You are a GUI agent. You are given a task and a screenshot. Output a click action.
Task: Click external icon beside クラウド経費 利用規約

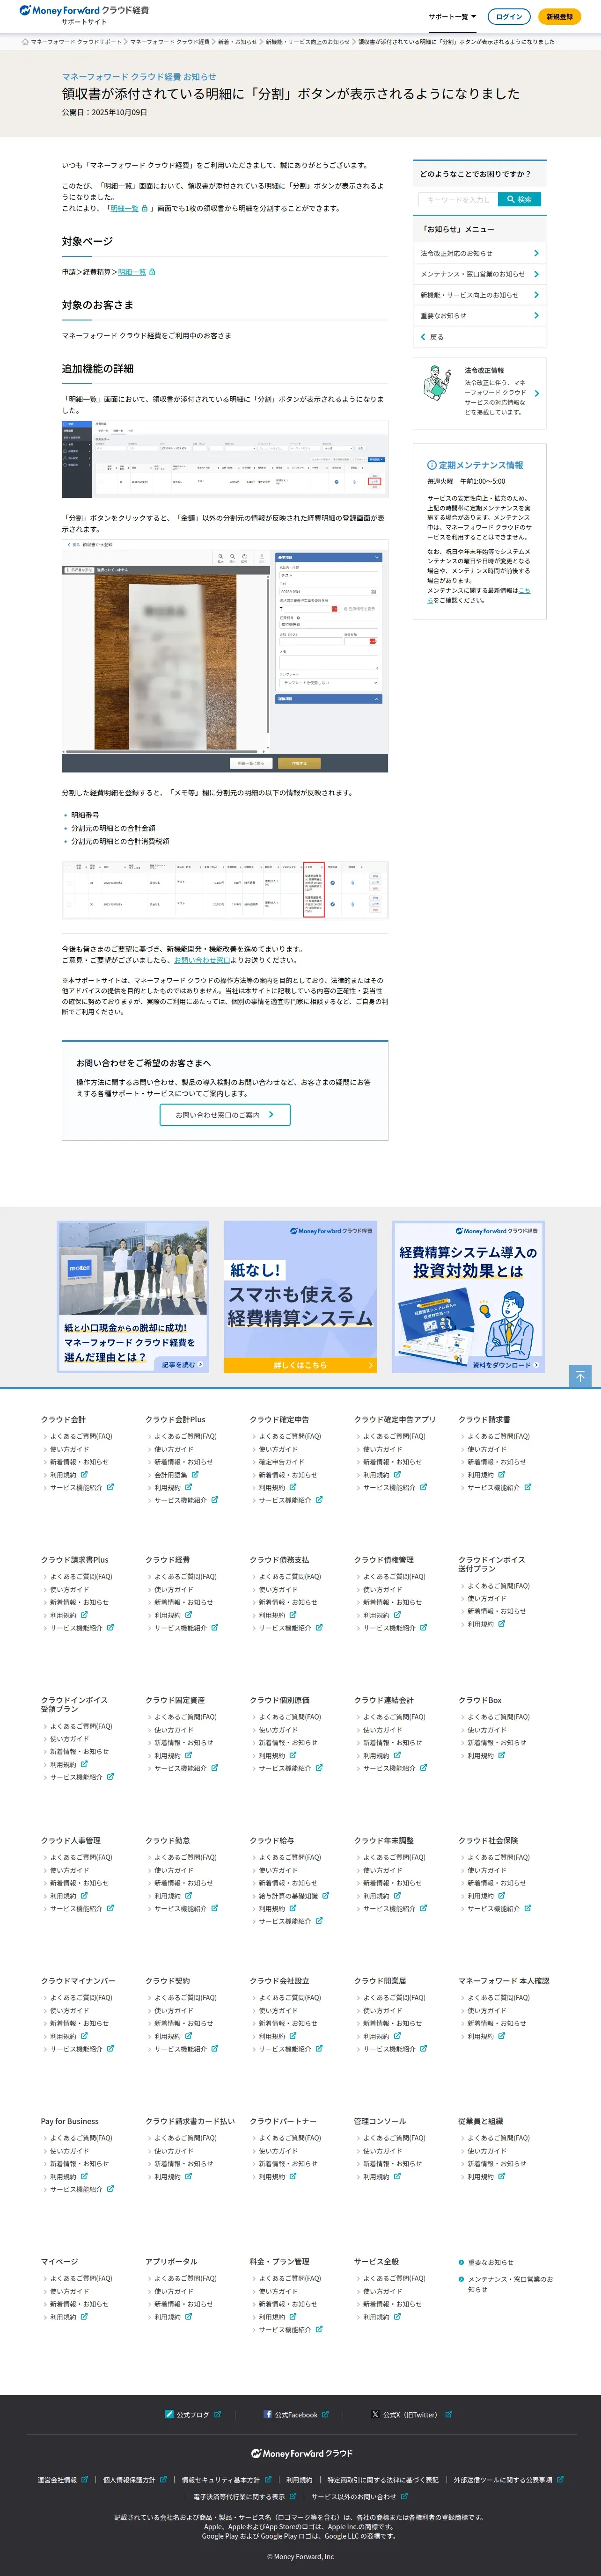pyautogui.click(x=188, y=1614)
